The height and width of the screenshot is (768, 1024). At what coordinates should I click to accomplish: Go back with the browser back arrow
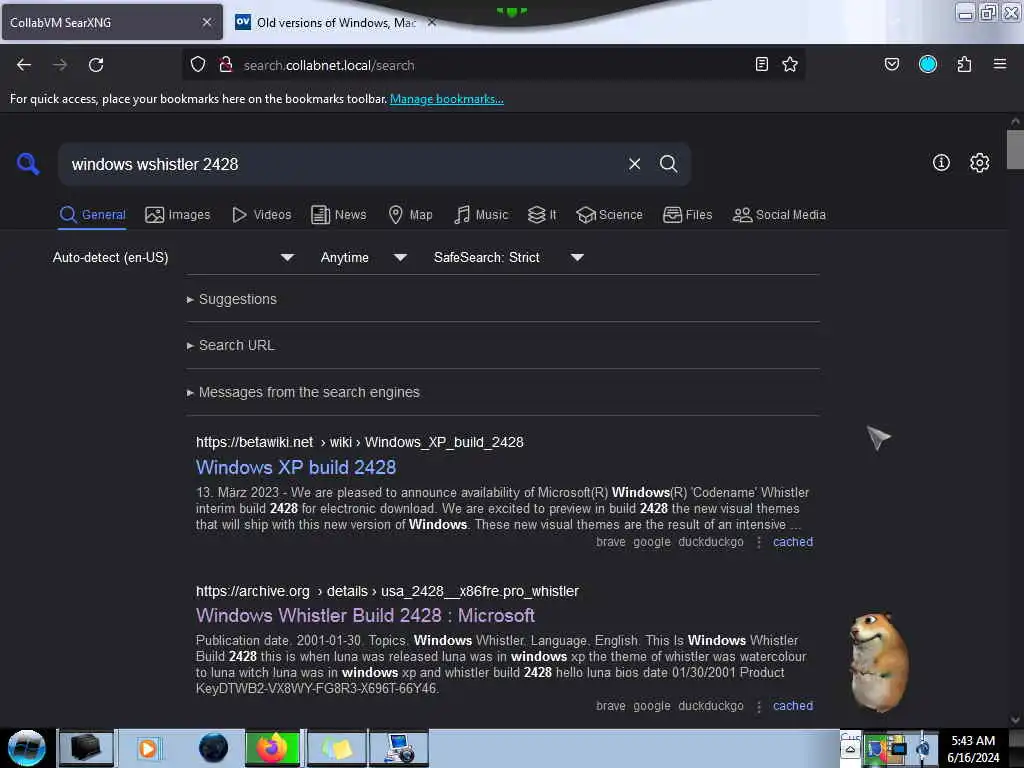click(x=24, y=65)
